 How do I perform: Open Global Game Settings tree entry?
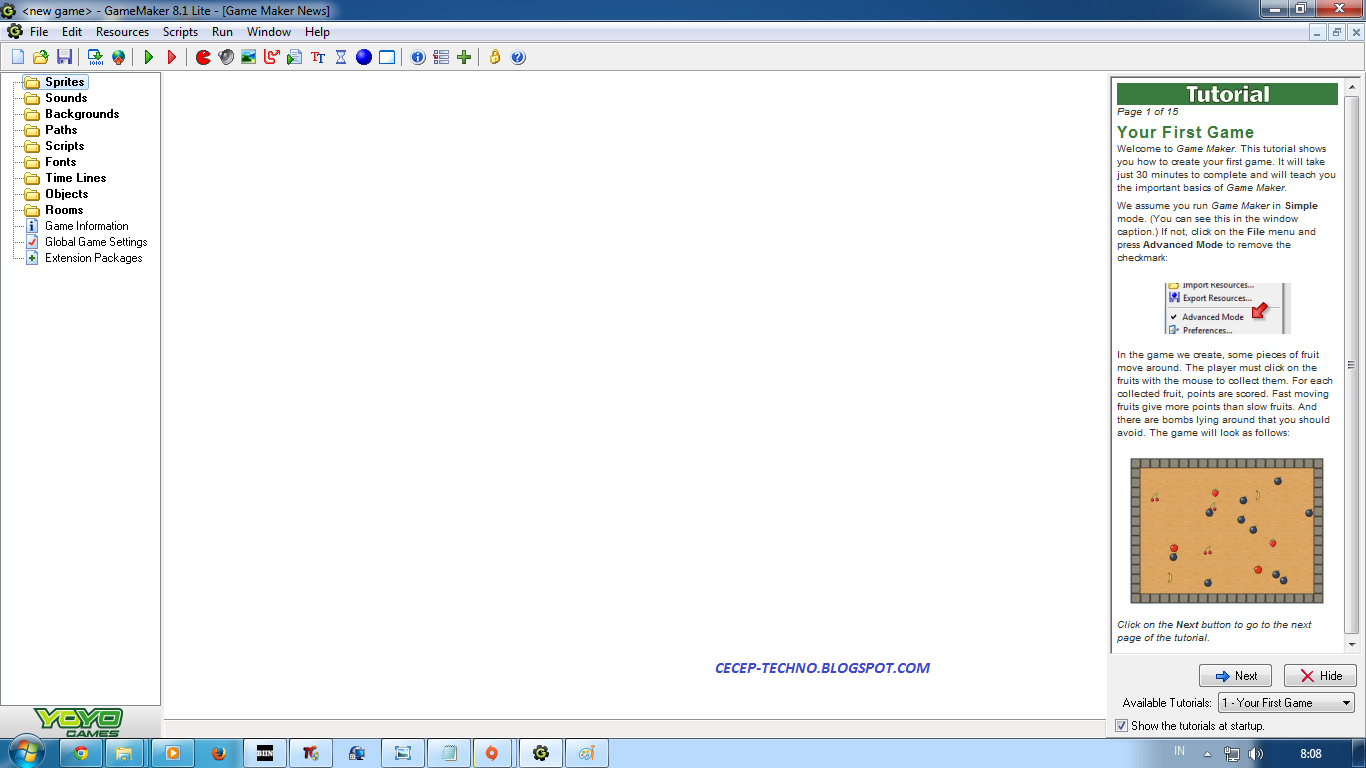pos(96,242)
